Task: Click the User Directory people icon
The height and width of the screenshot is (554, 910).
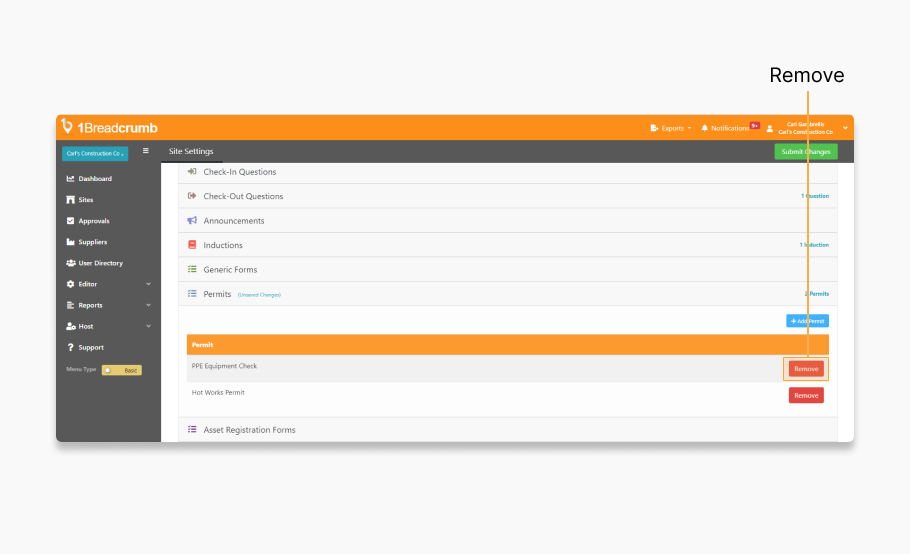Action: pyautogui.click(x=71, y=263)
